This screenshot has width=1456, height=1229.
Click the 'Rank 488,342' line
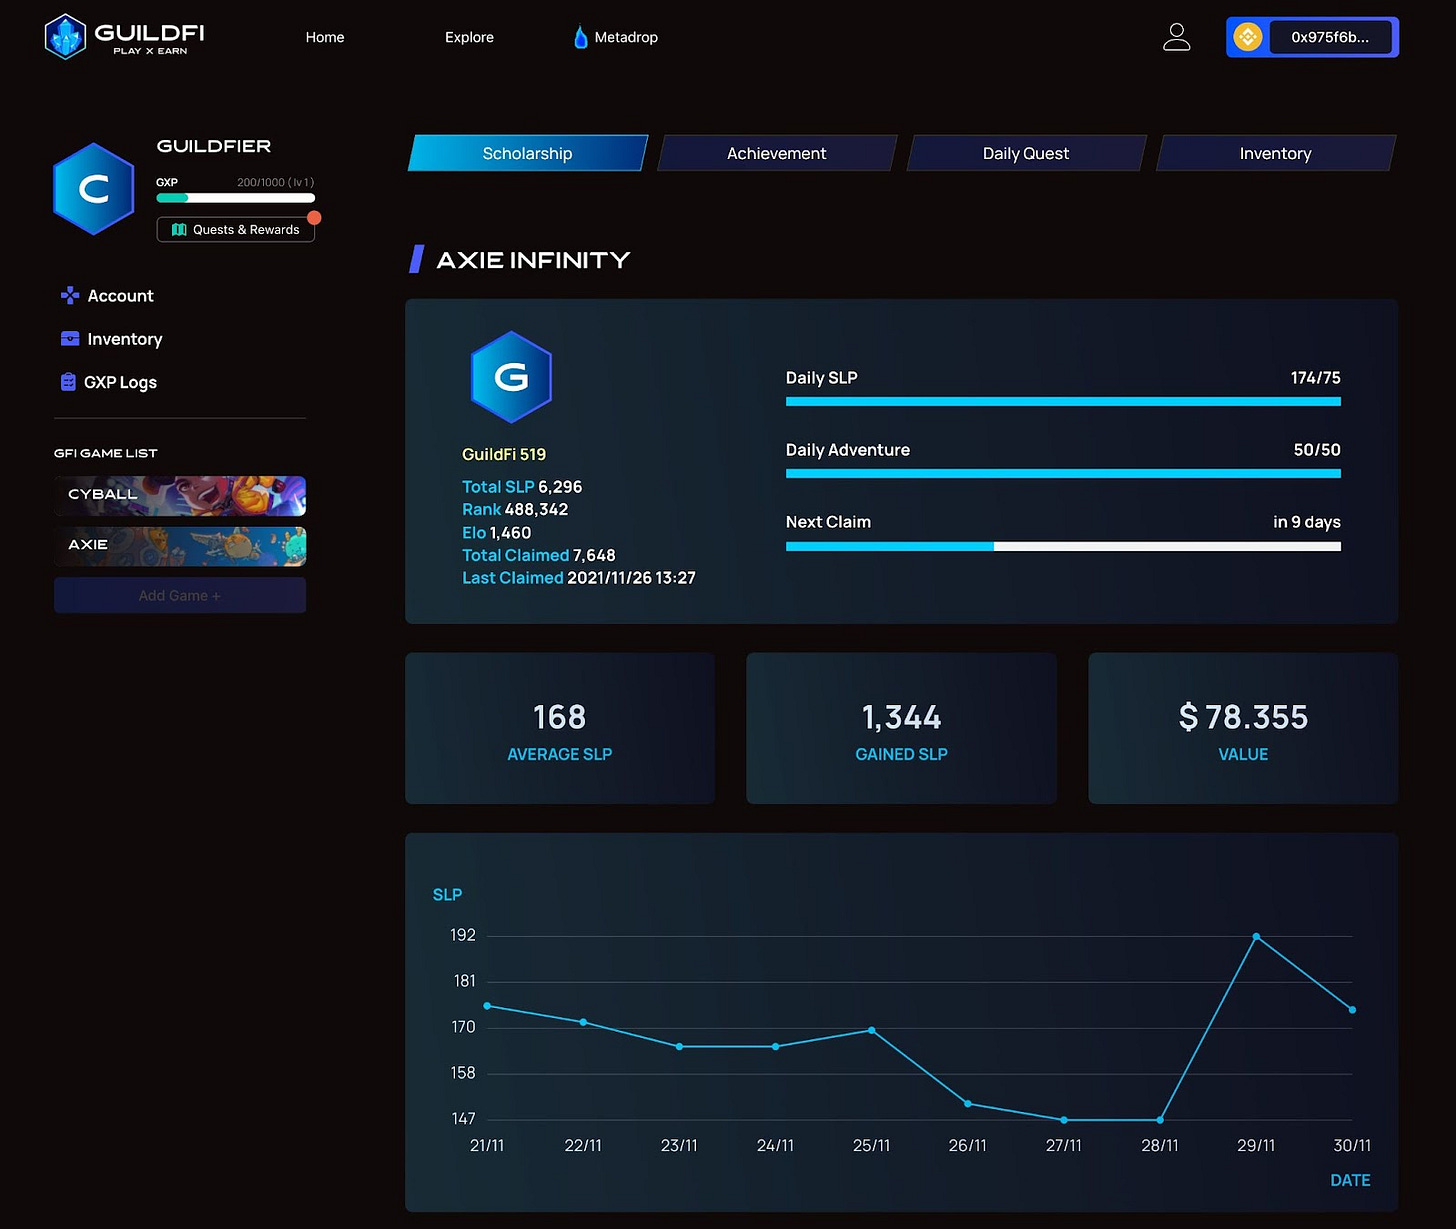pos(515,509)
